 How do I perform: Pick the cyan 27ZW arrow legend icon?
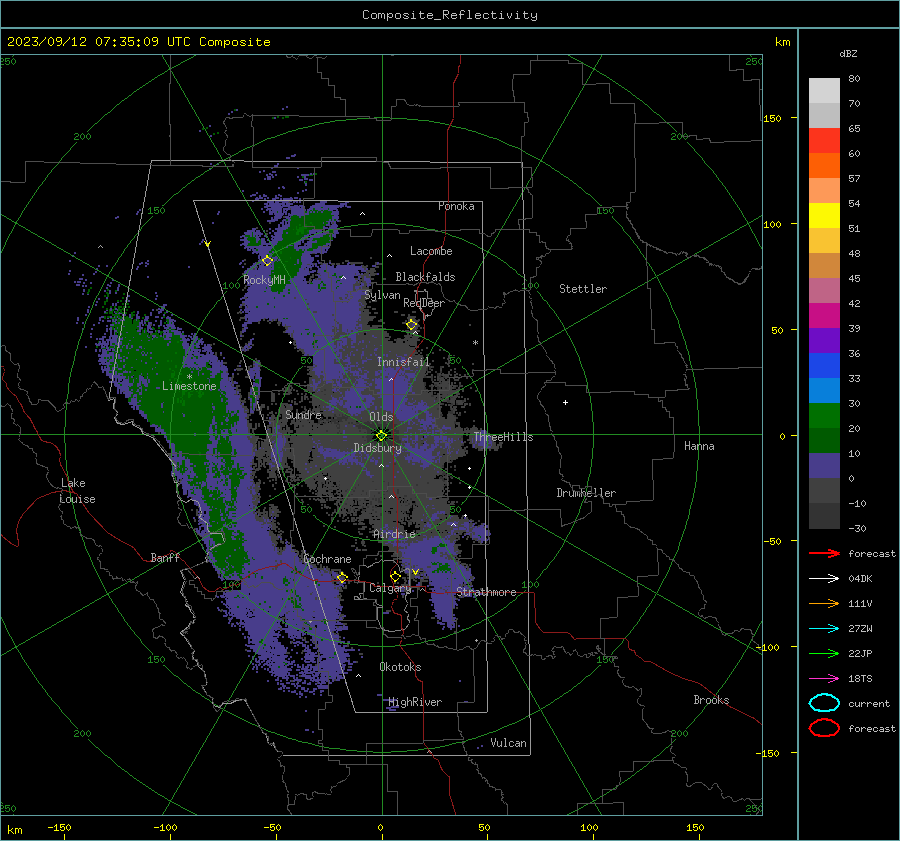click(824, 629)
